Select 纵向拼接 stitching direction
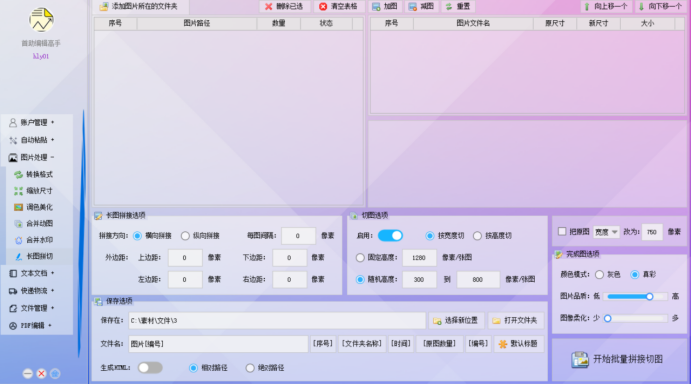 (185, 236)
